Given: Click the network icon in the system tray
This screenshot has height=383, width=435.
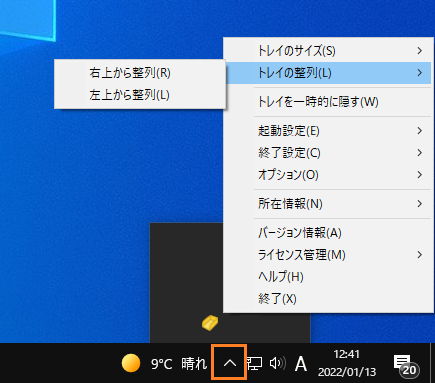Looking at the screenshot, I should pyautogui.click(x=254, y=363).
